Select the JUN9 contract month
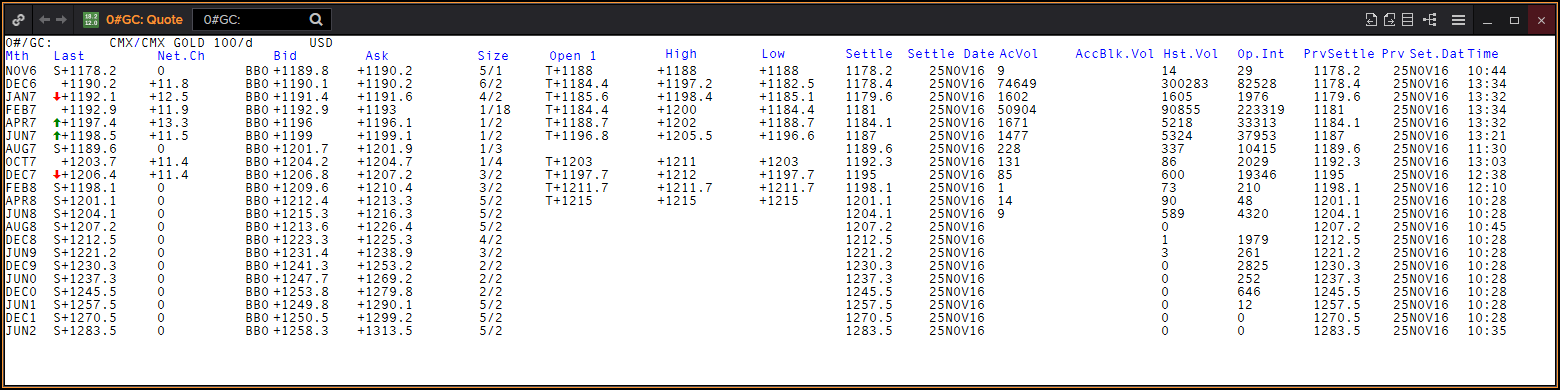 [x=21, y=253]
